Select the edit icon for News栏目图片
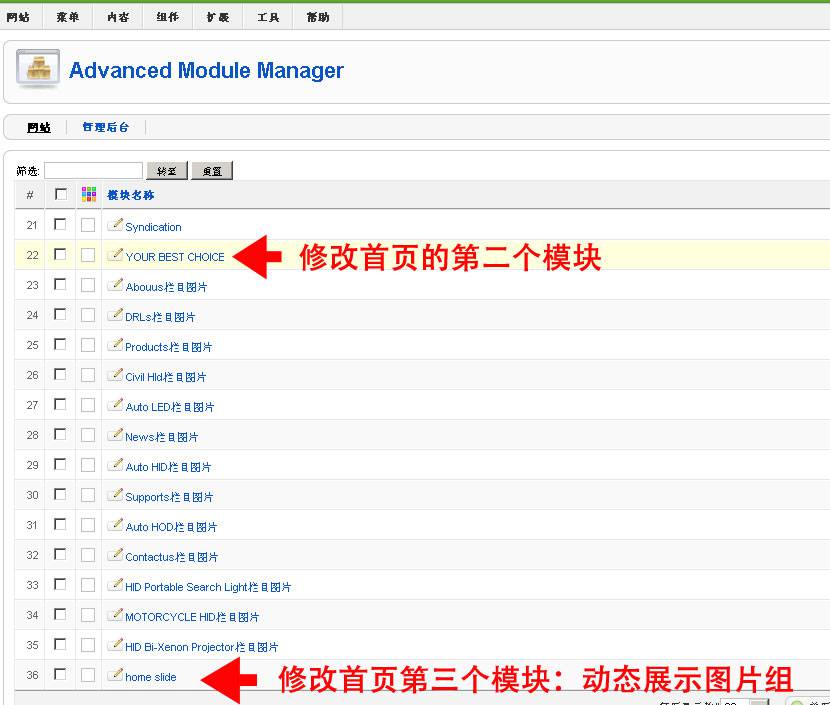The height and width of the screenshot is (705, 830). tap(116, 436)
